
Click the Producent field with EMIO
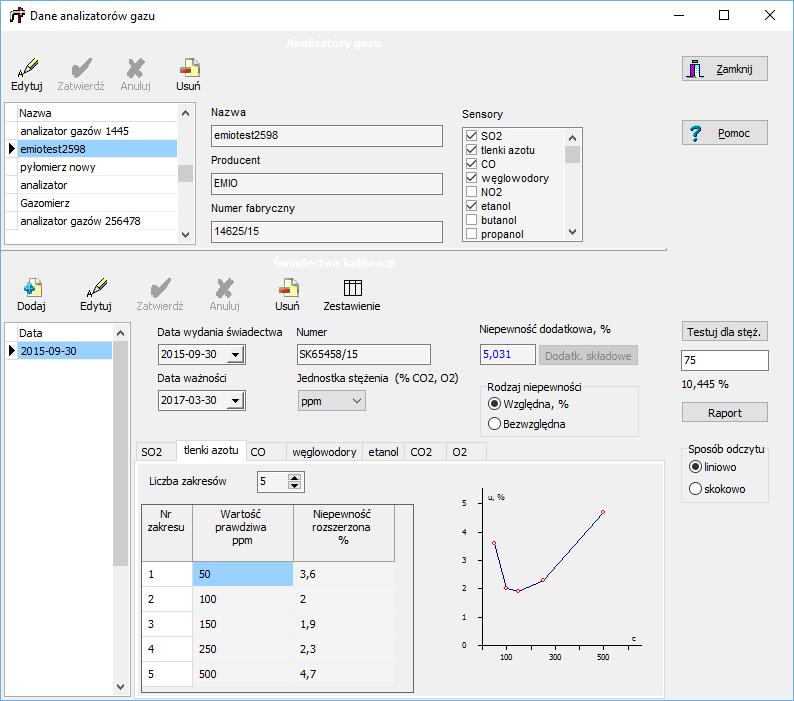click(327, 184)
